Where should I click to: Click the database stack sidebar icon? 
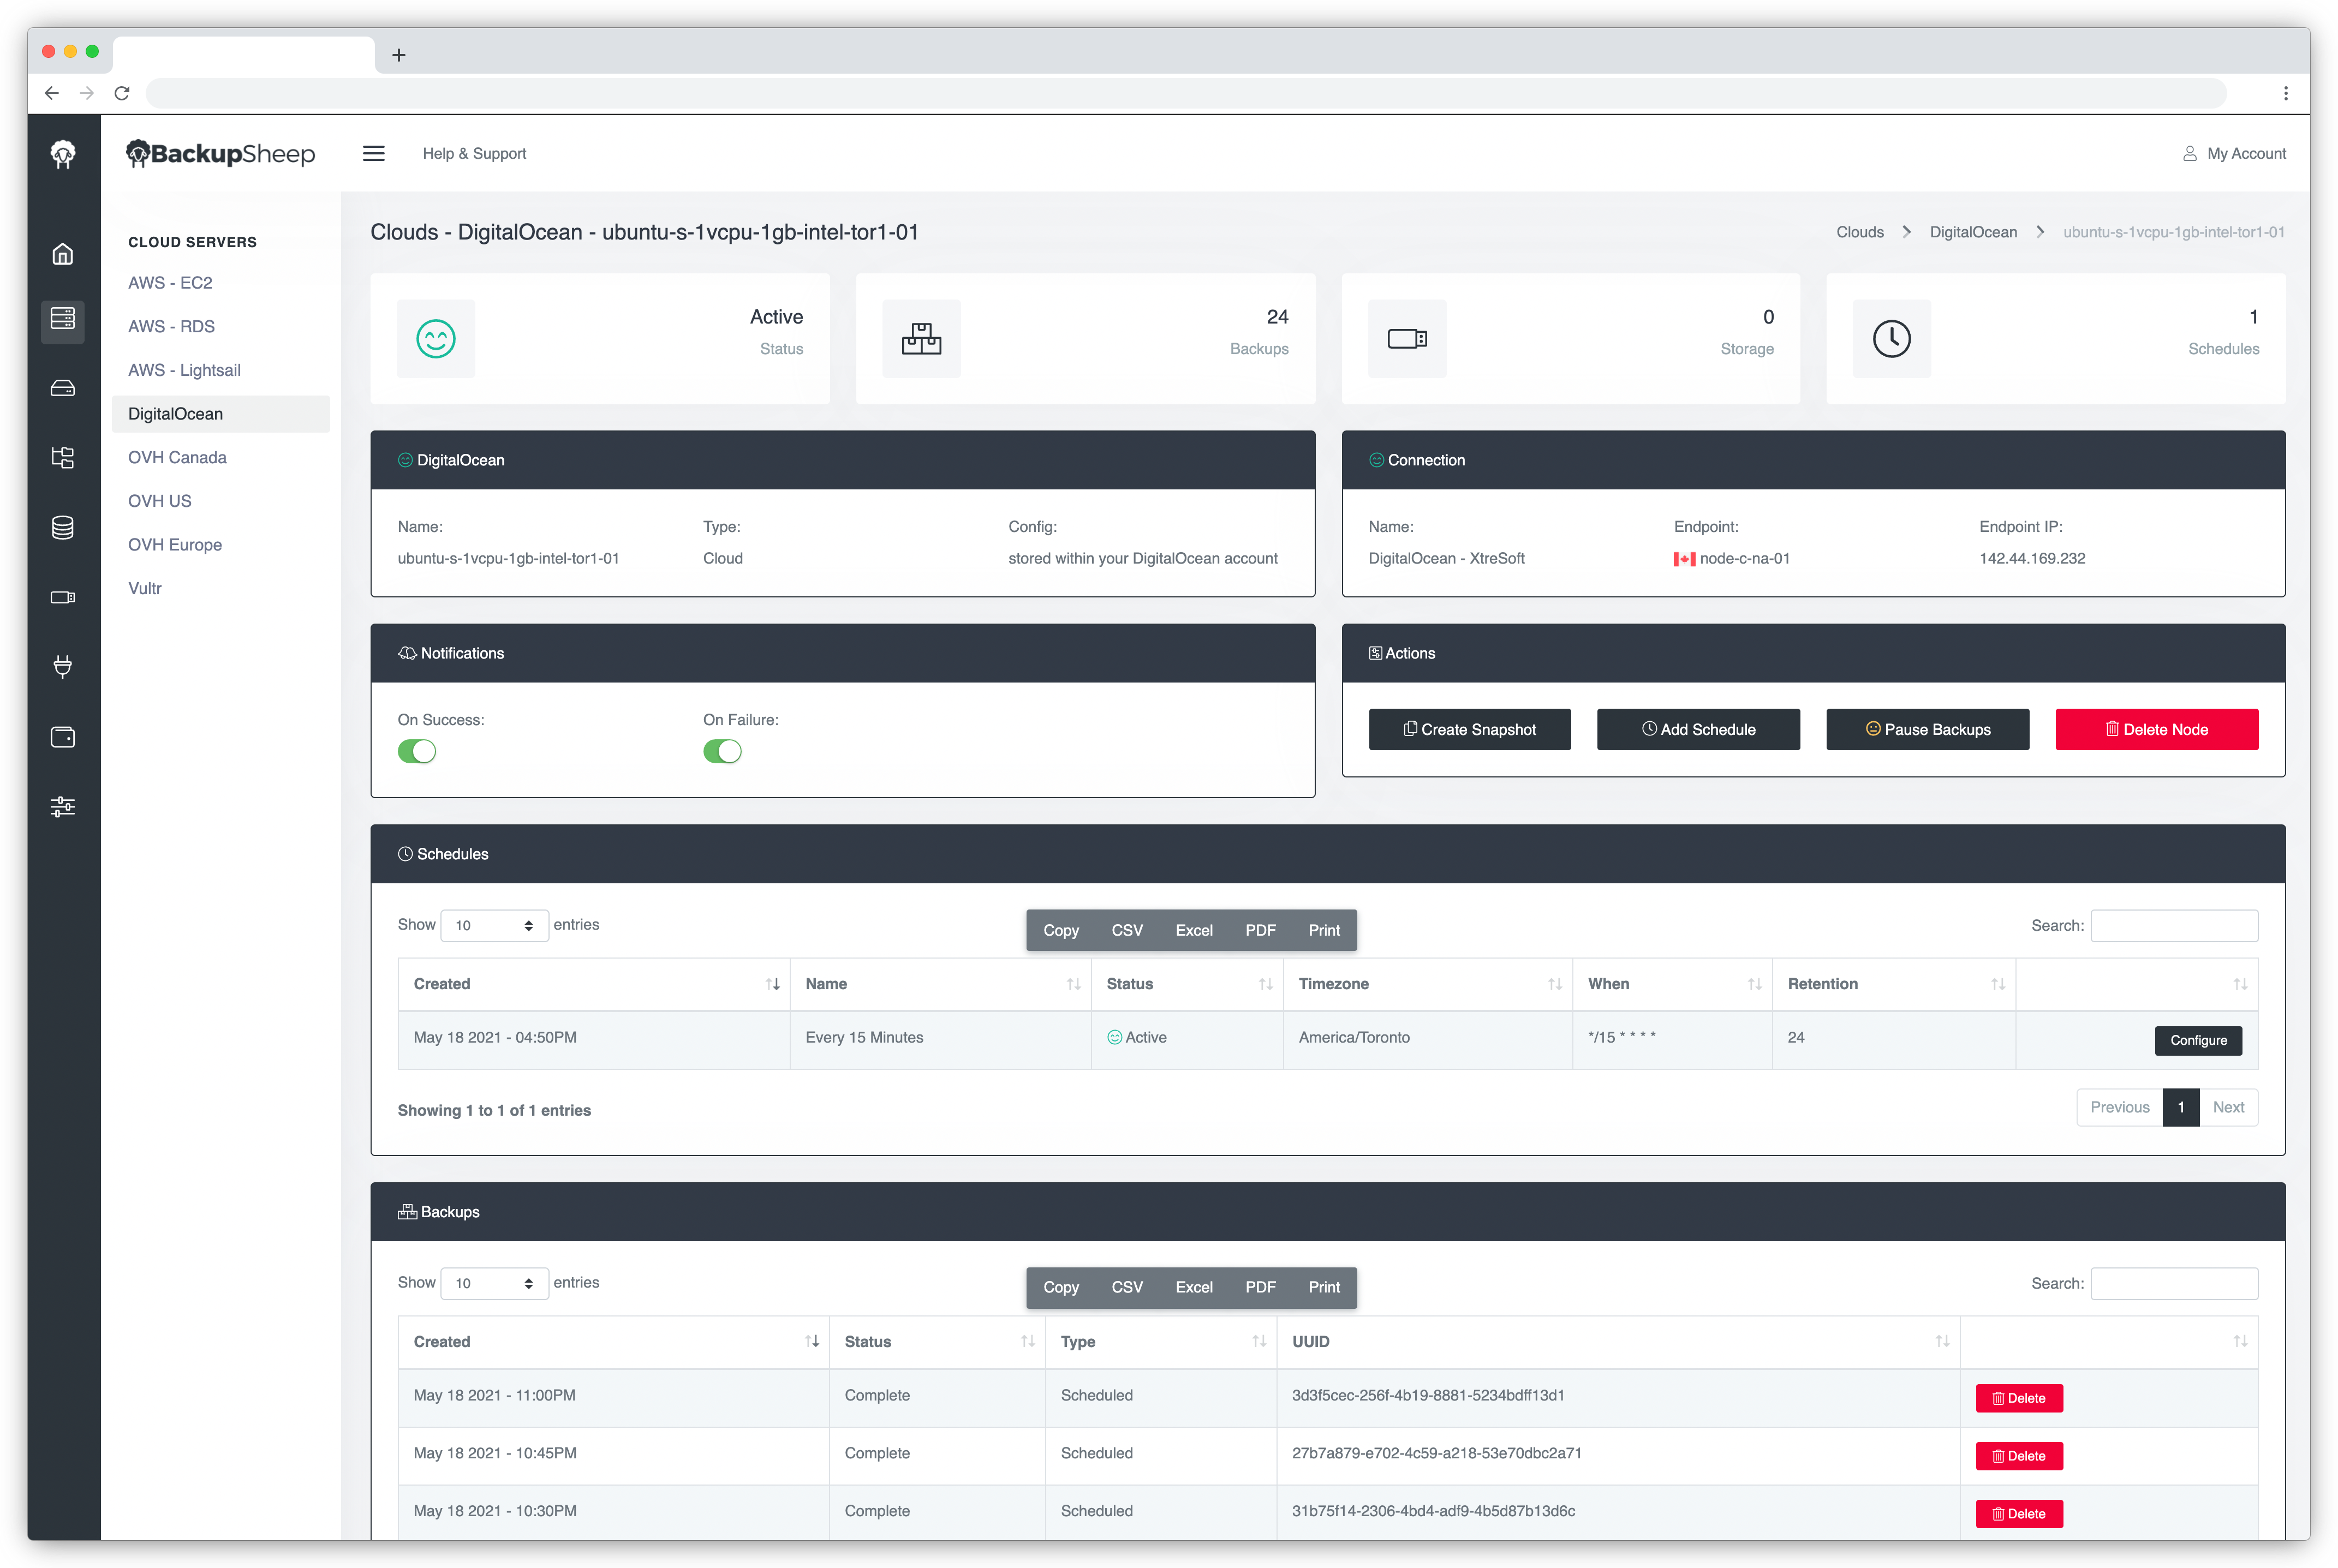pos(63,528)
